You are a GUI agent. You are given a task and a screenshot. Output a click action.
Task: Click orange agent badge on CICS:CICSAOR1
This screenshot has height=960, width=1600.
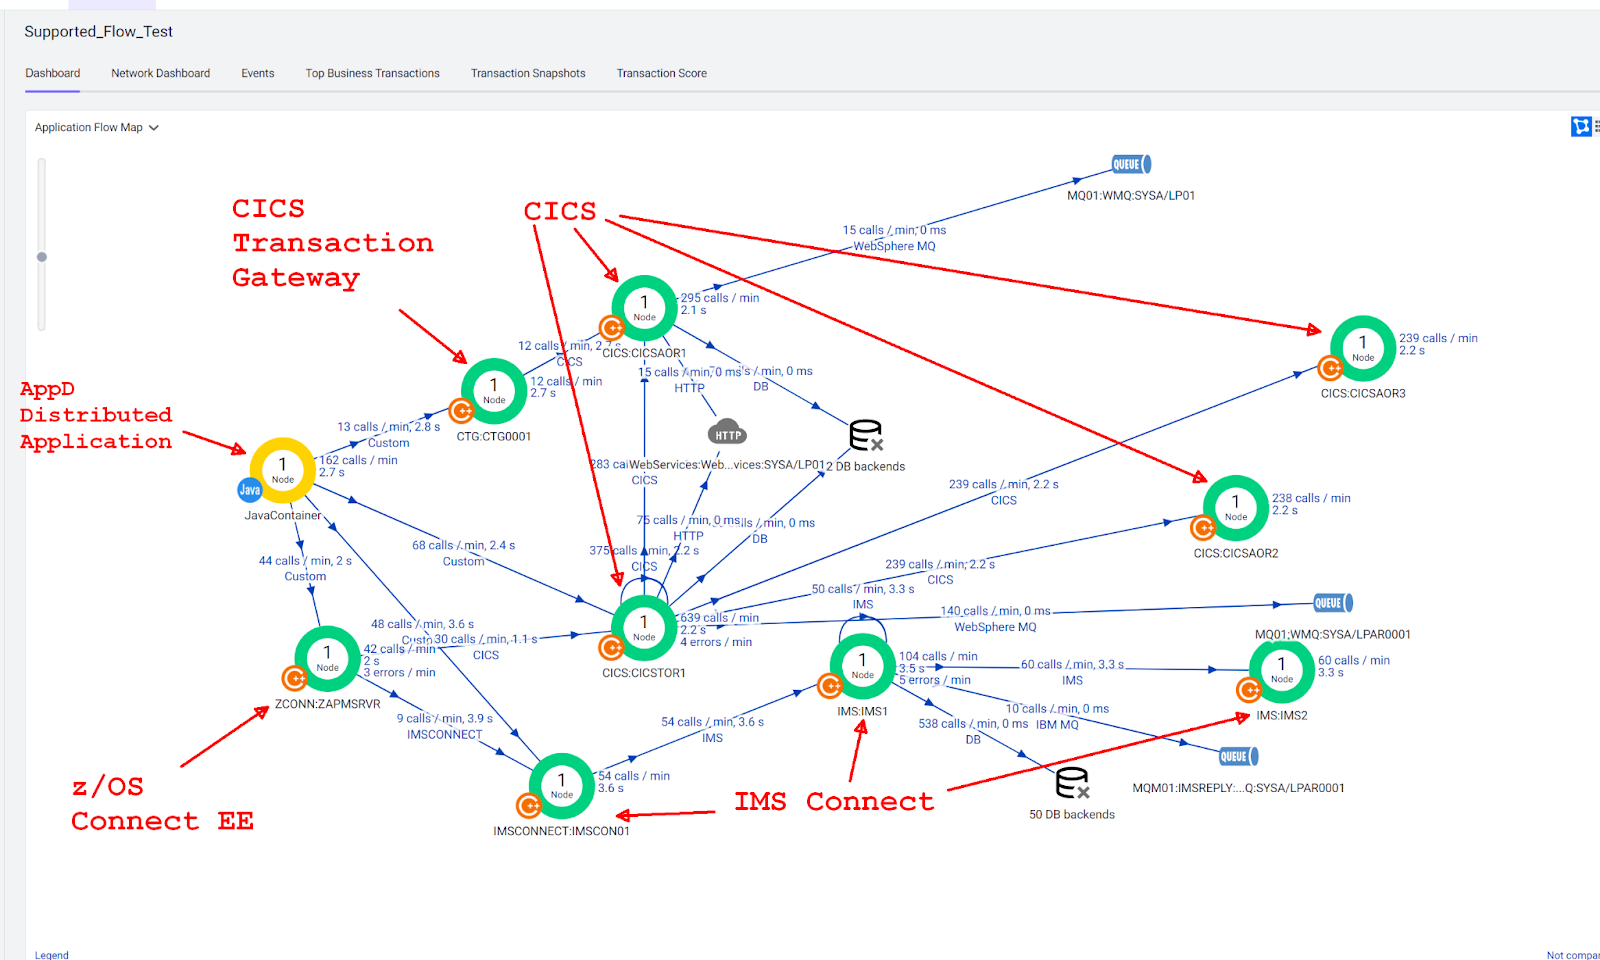[612, 327]
